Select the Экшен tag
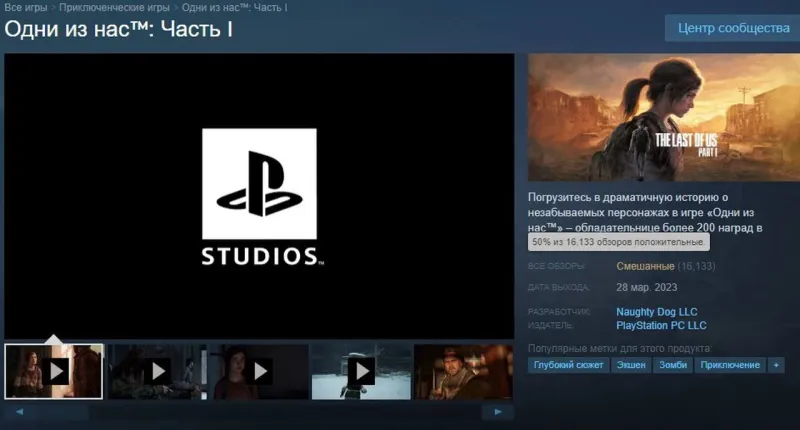Viewport: 800px width, 430px height. (630, 366)
